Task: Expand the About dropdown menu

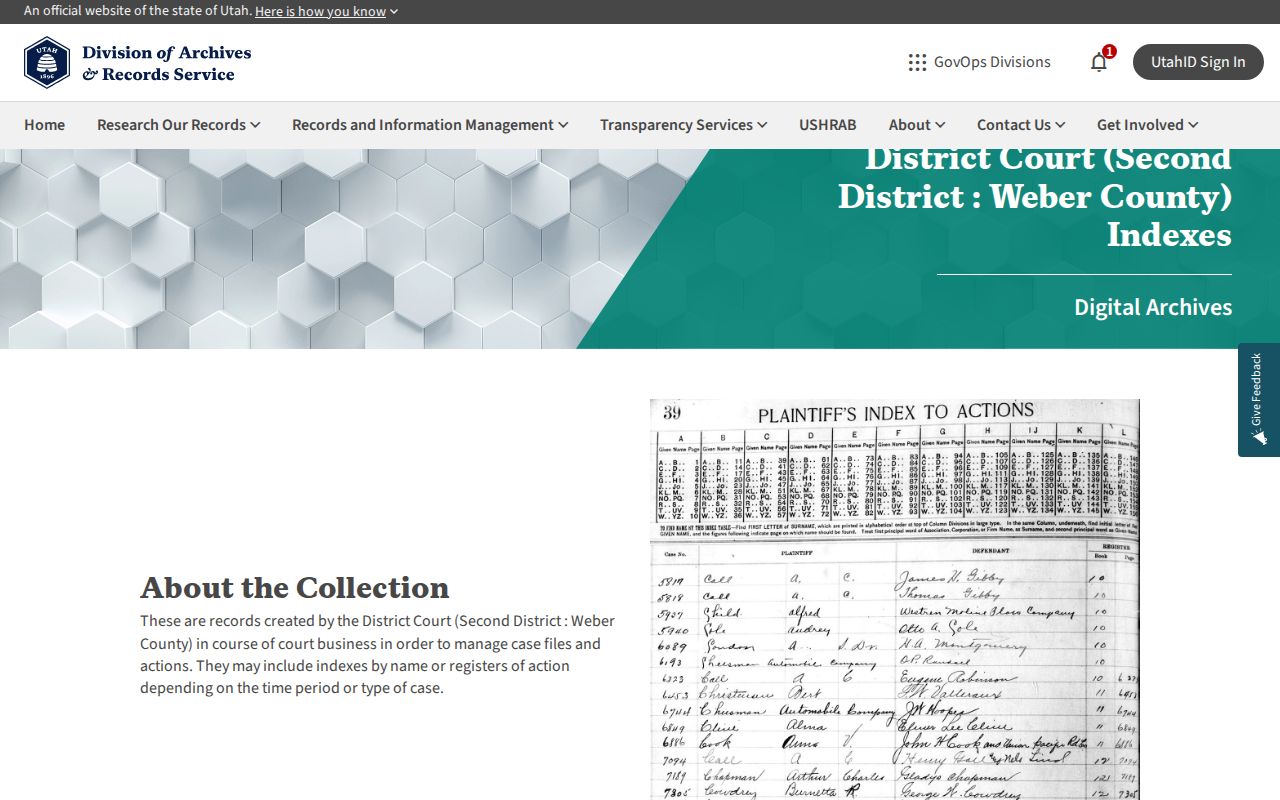Action: click(x=917, y=125)
